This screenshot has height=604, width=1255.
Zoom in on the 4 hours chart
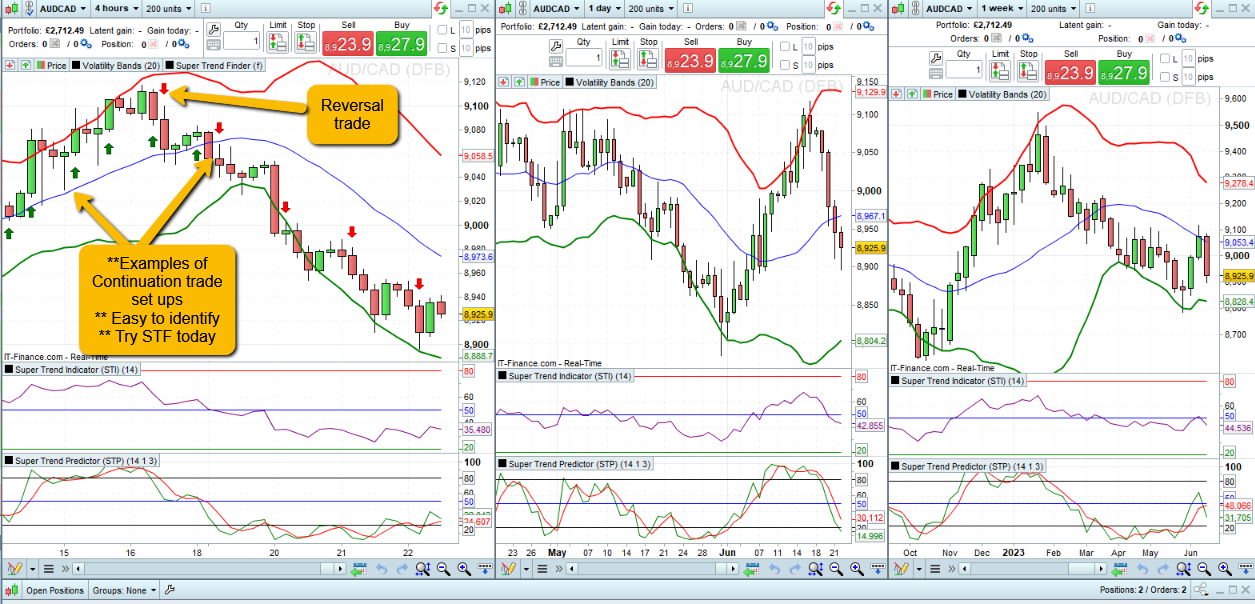[464, 569]
